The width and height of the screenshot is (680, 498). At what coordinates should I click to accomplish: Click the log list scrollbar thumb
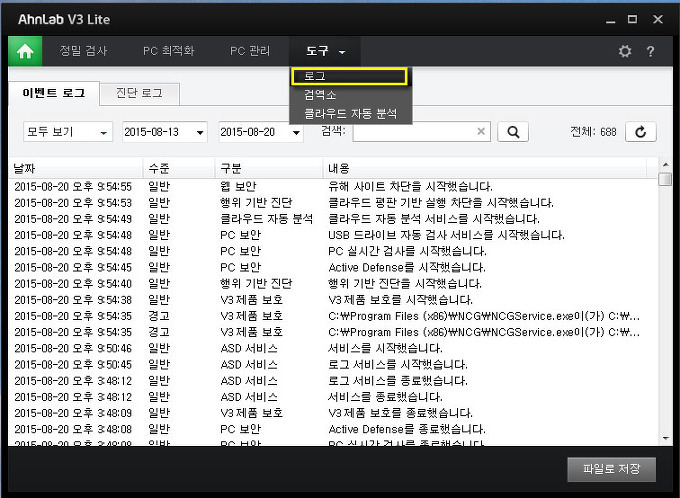coord(665,179)
